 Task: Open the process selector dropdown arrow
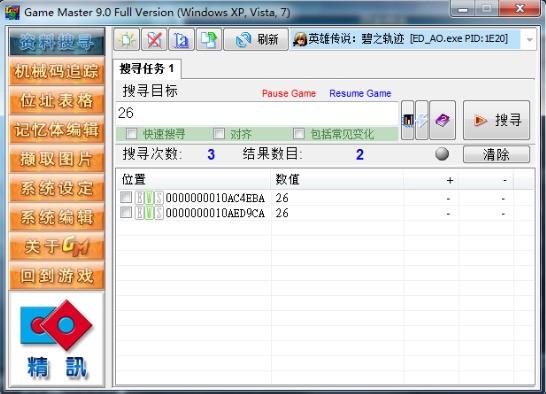pos(530,40)
